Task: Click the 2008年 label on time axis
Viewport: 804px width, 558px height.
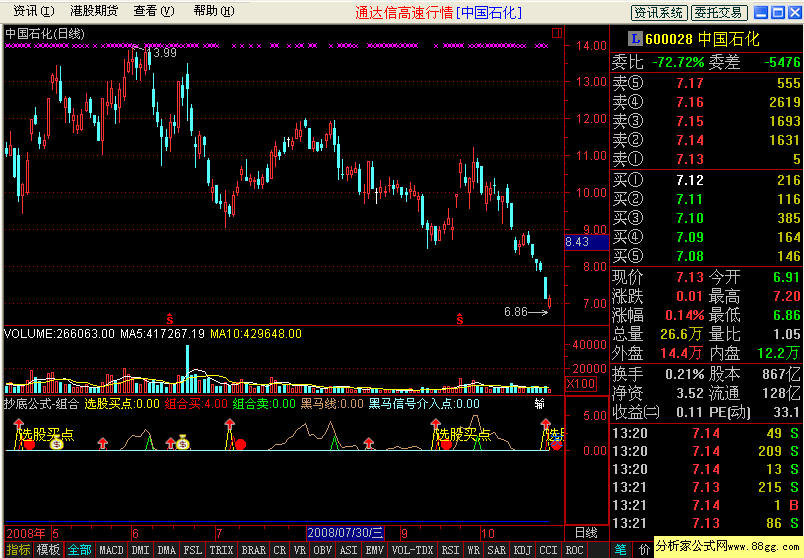Action: point(26,533)
